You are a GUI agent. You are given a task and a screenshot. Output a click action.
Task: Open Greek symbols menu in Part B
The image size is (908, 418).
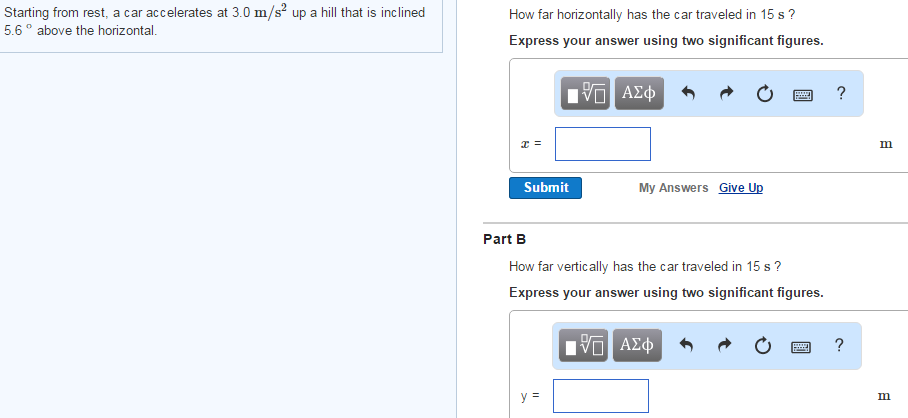(637, 346)
